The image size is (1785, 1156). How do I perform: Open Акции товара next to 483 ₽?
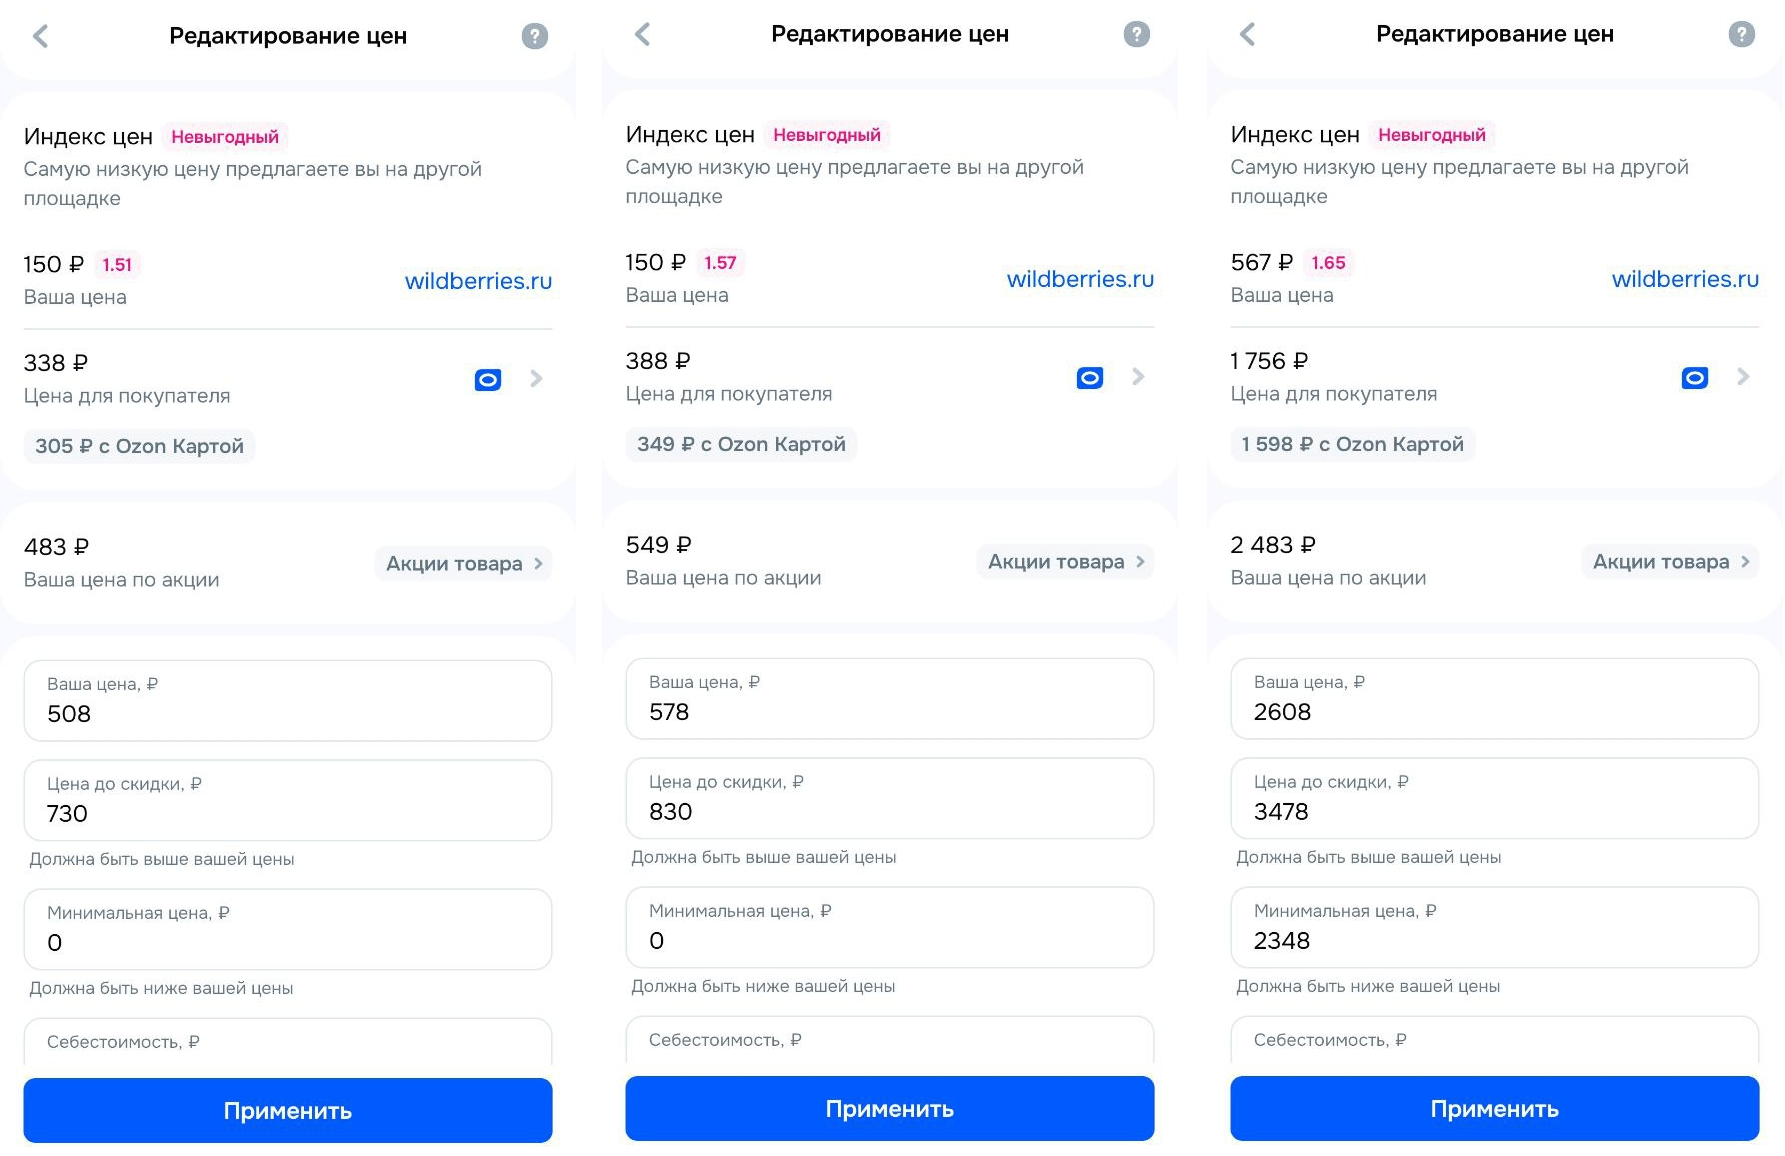[464, 564]
